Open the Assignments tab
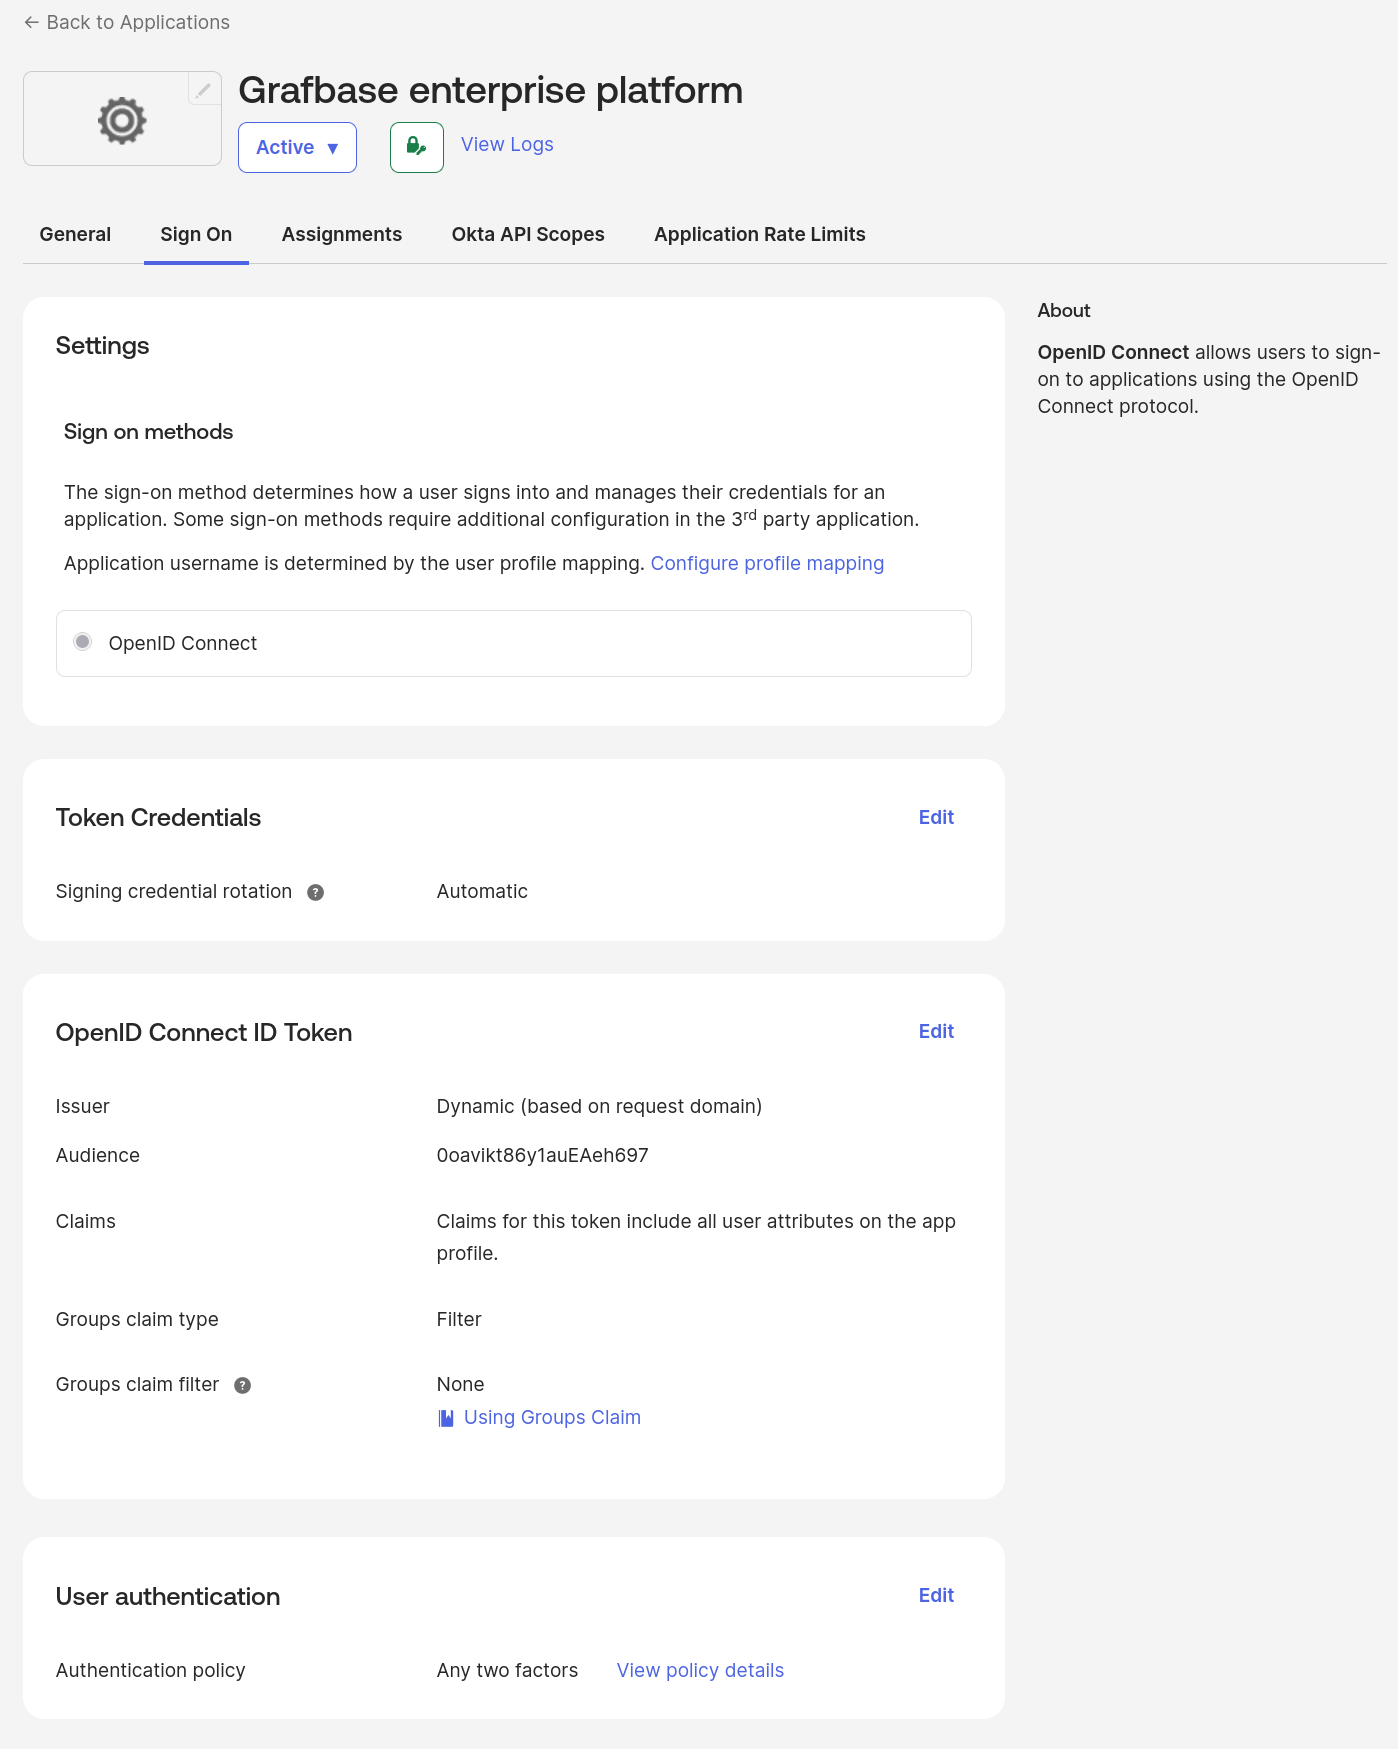Screen dimensions: 1398x1749 coord(342,234)
